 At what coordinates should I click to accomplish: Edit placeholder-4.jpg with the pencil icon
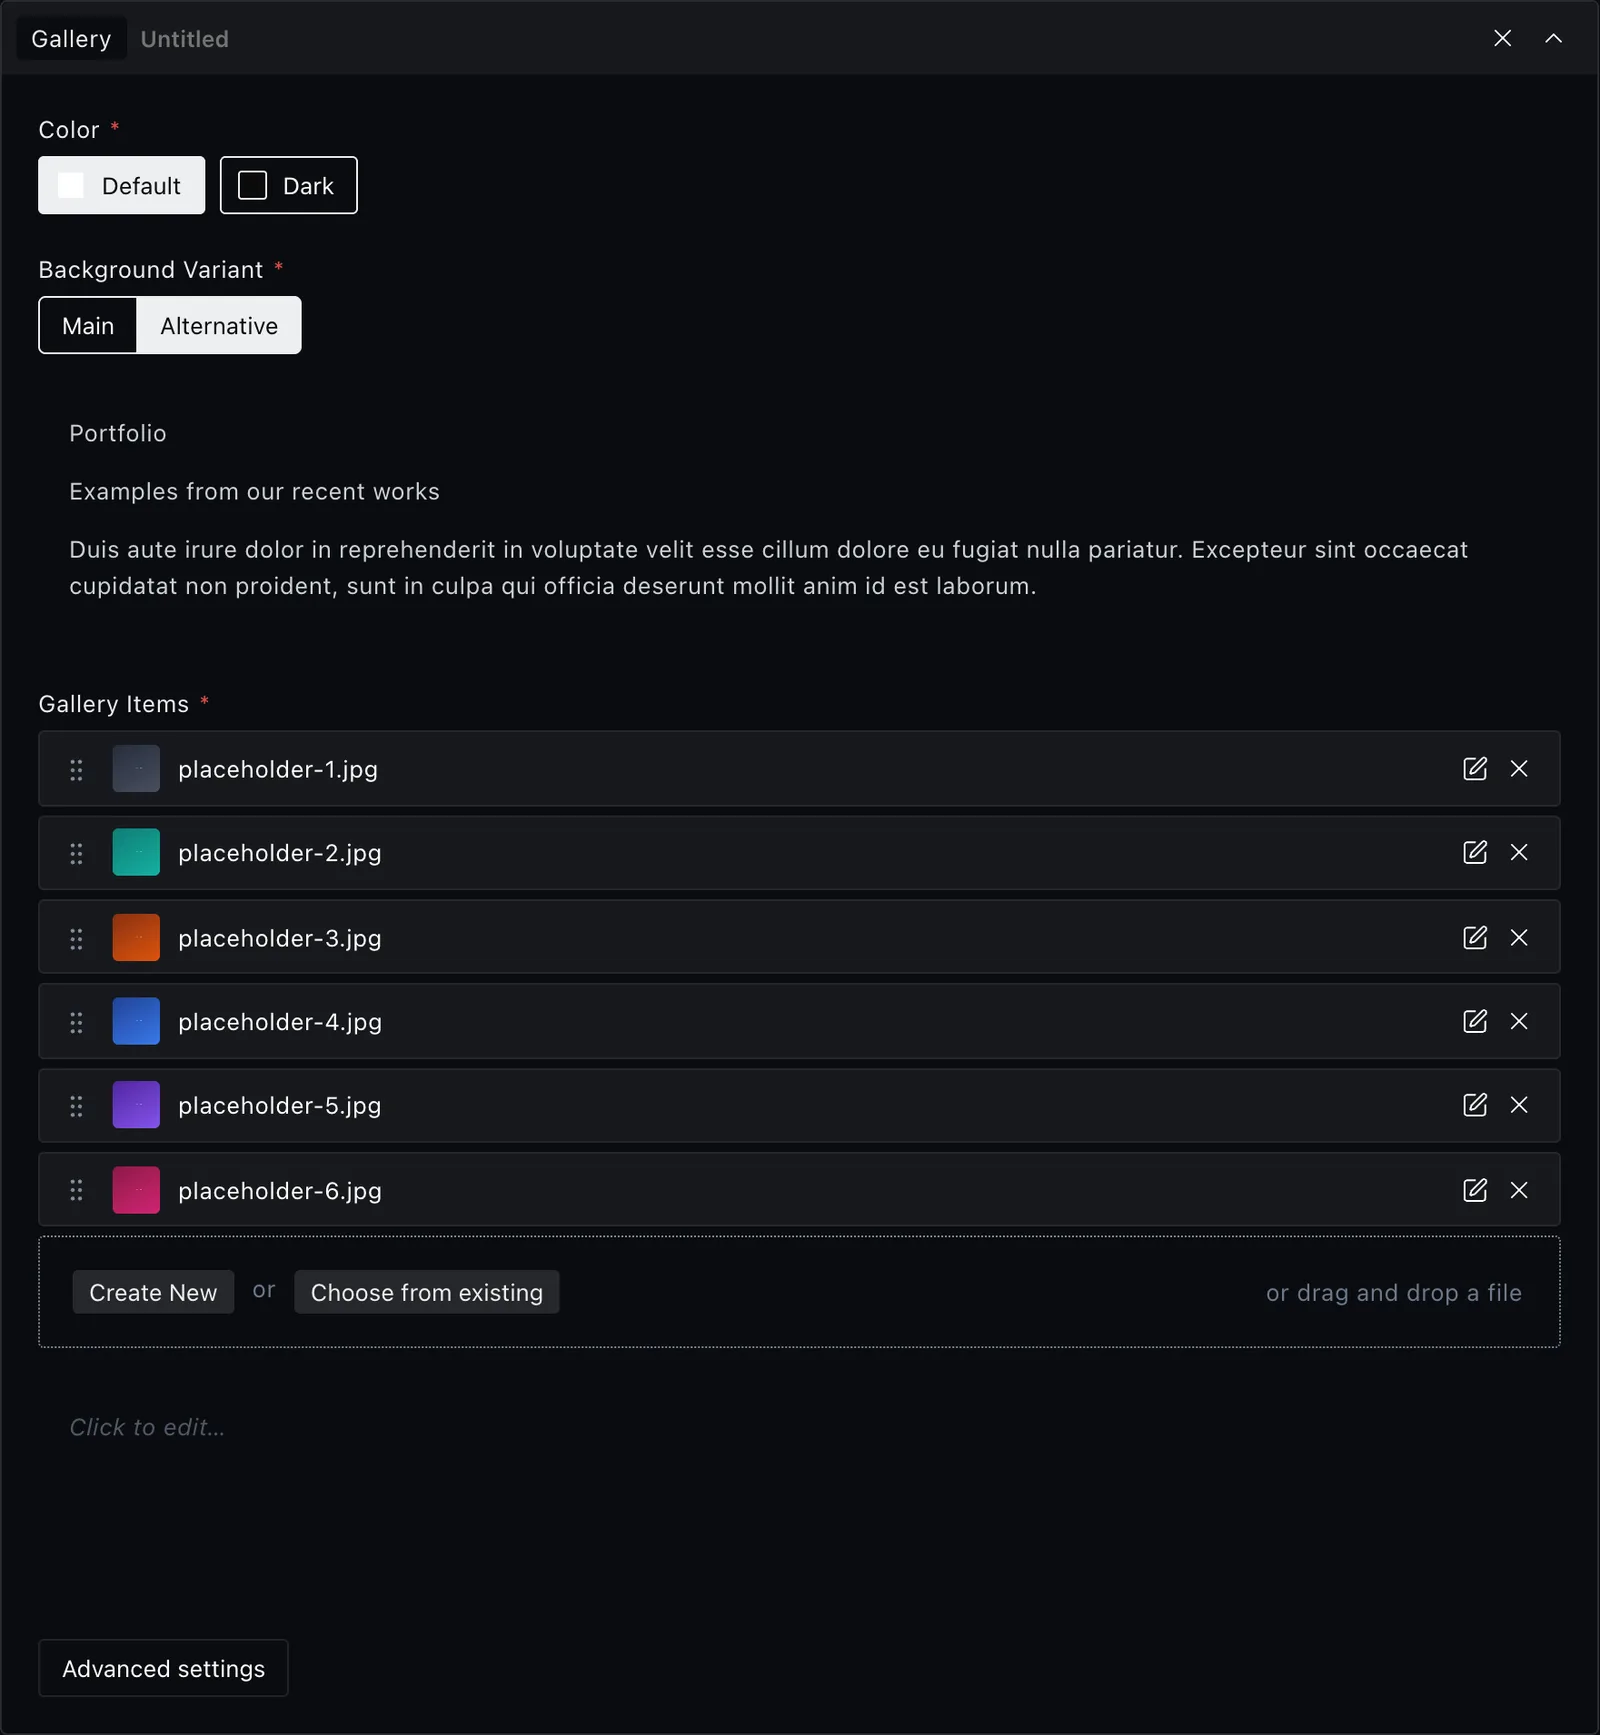[1475, 1021]
